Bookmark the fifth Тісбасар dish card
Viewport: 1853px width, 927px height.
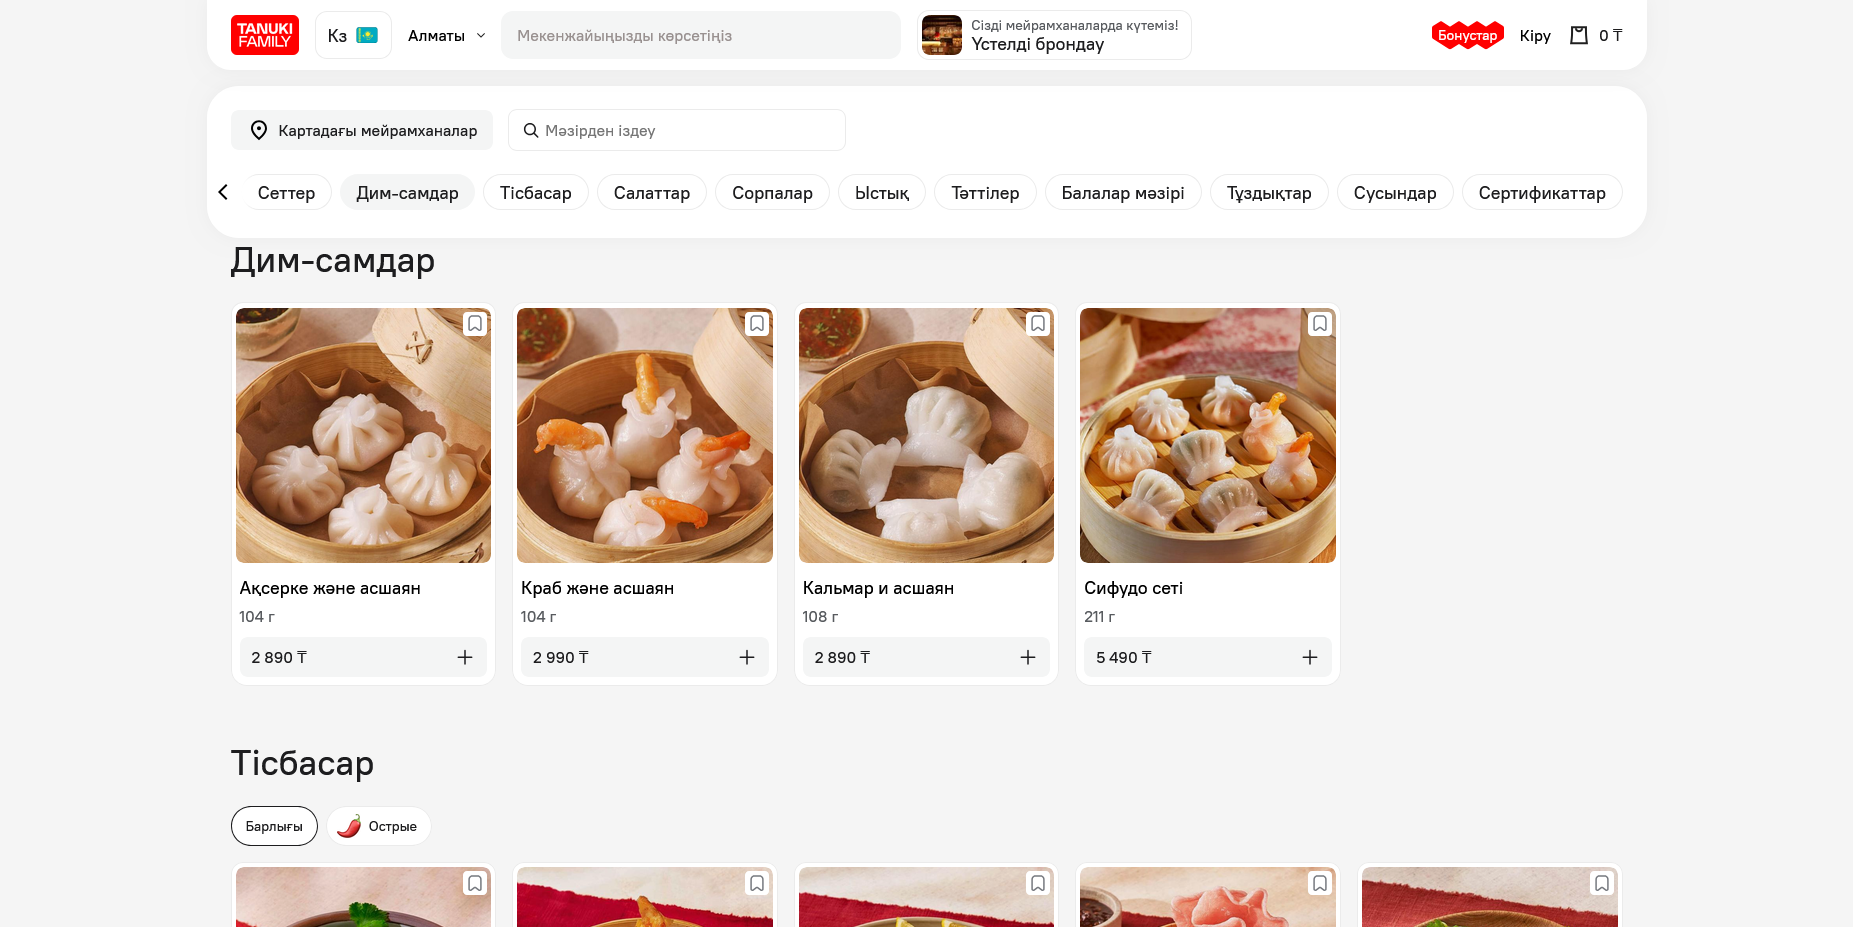pyautogui.click(x=1602, y=883)
